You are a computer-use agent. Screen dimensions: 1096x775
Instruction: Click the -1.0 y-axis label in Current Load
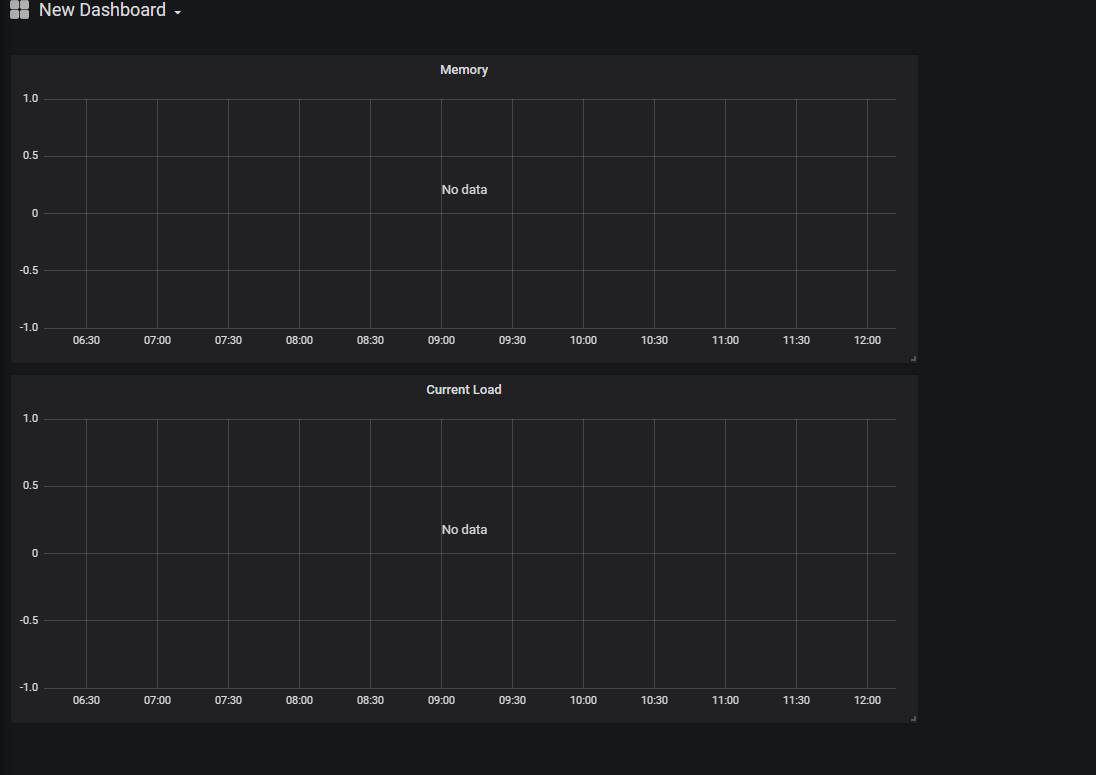click(29, 688)
